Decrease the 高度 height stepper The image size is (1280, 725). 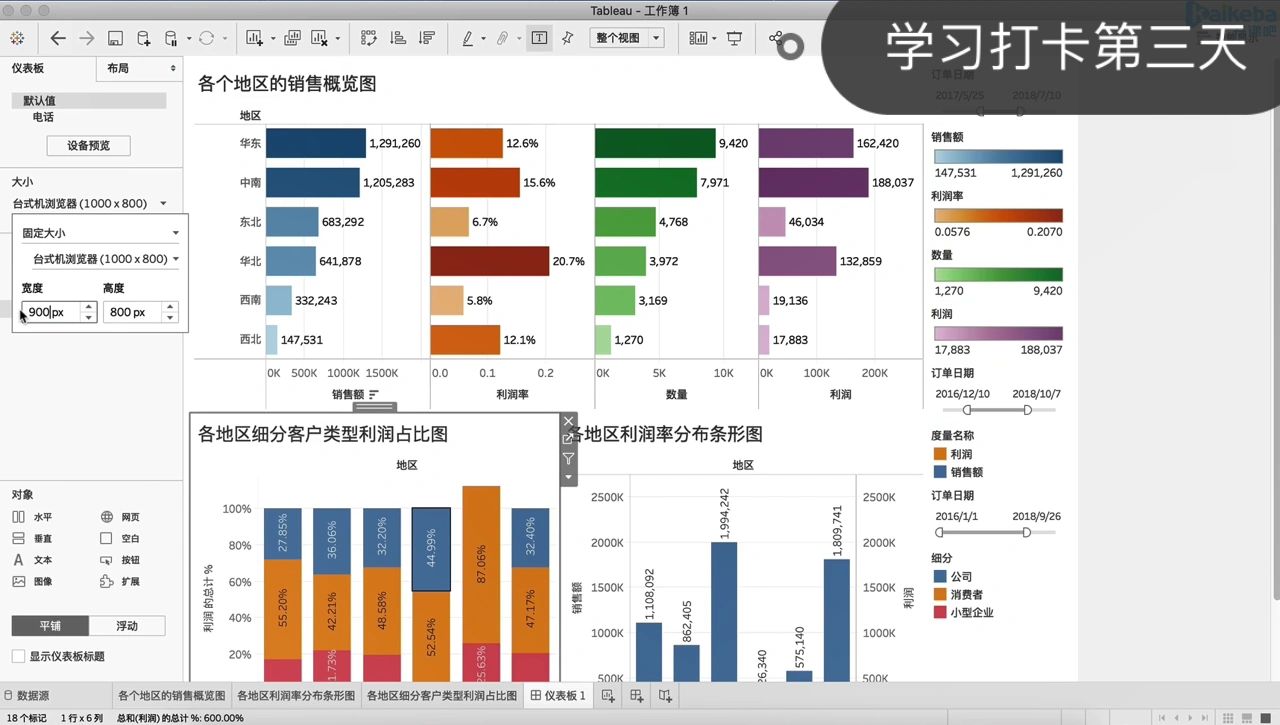(170, 317)
